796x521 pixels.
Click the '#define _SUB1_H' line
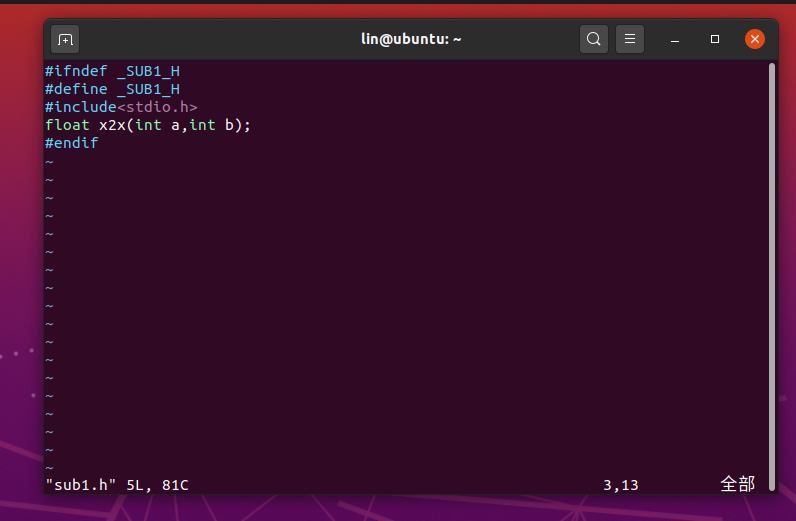click(x=112, y=89)
